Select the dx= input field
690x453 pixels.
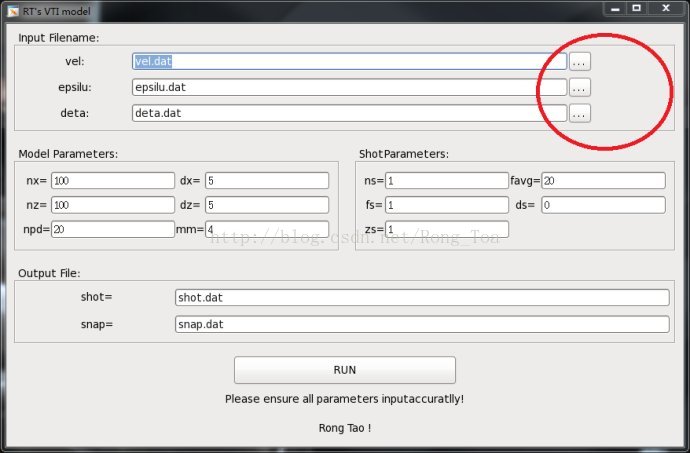pyautogui.click(x=267, y=180)
